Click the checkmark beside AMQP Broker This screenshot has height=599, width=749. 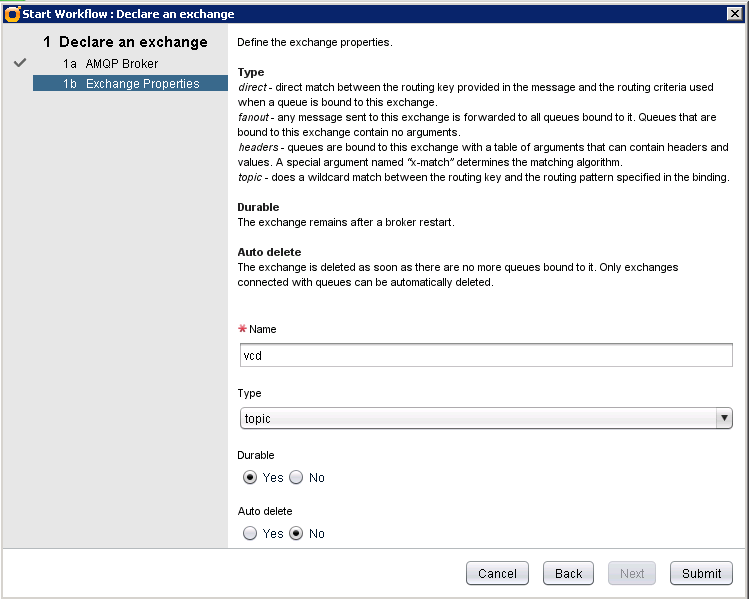click(20, 63)
